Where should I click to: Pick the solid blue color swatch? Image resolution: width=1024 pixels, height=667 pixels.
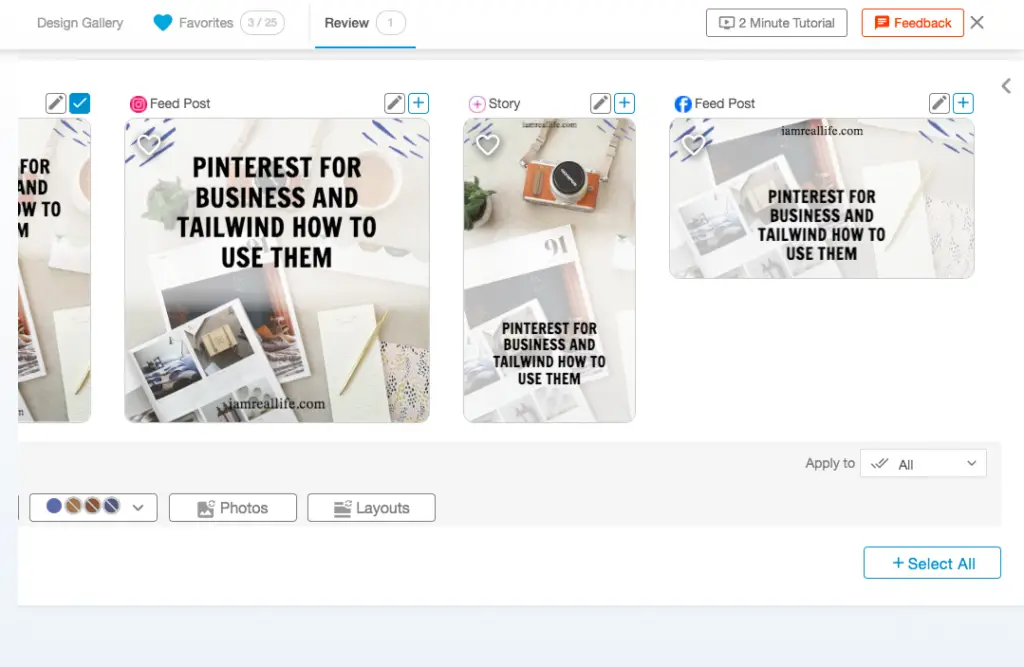(54, 506)
